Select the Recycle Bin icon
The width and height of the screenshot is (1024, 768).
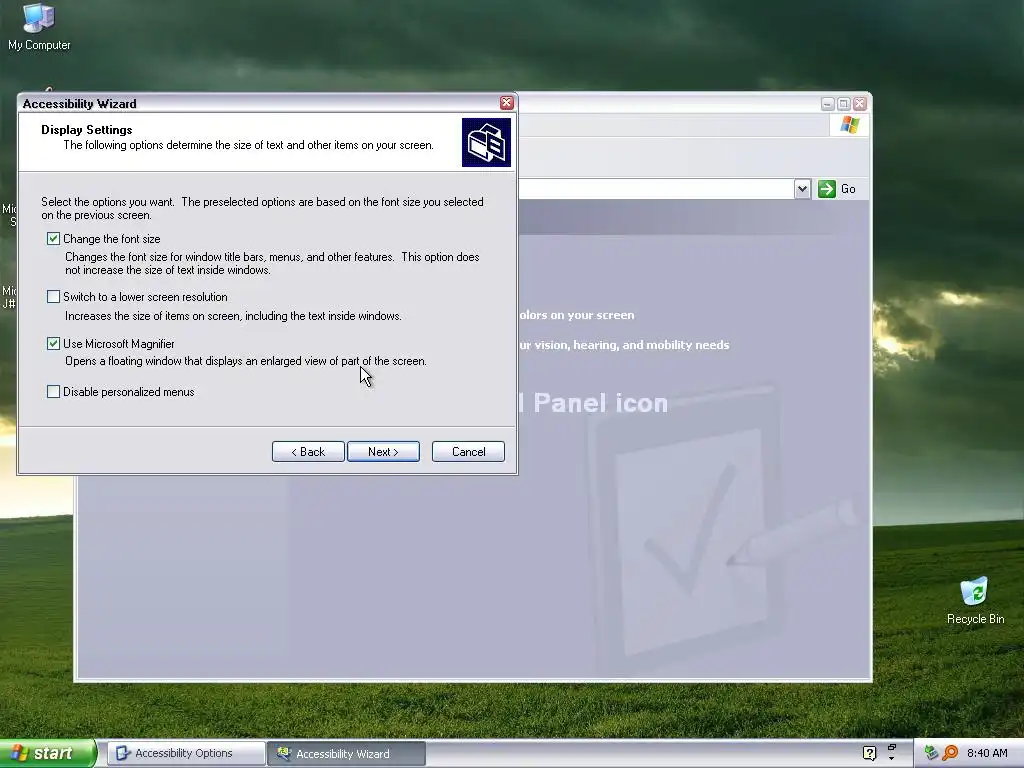tap(975, 601)
